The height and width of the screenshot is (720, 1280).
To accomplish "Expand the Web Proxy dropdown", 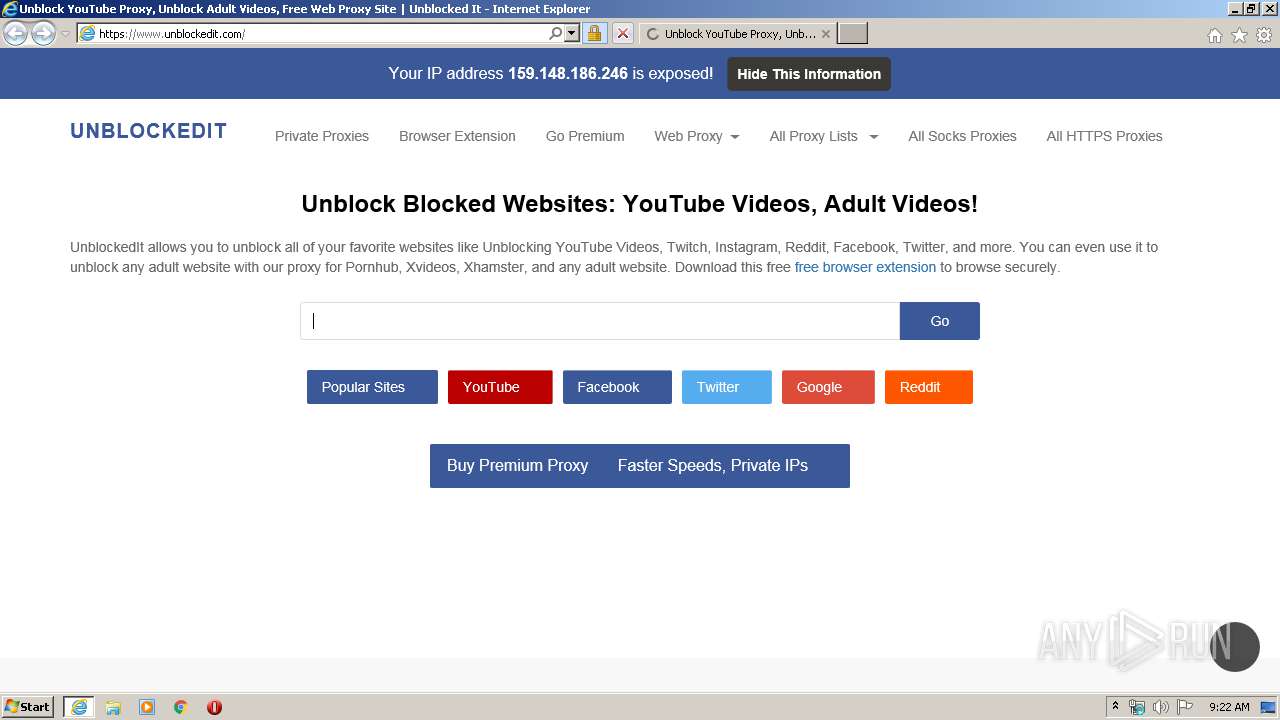I will click(x=697, y=136).
